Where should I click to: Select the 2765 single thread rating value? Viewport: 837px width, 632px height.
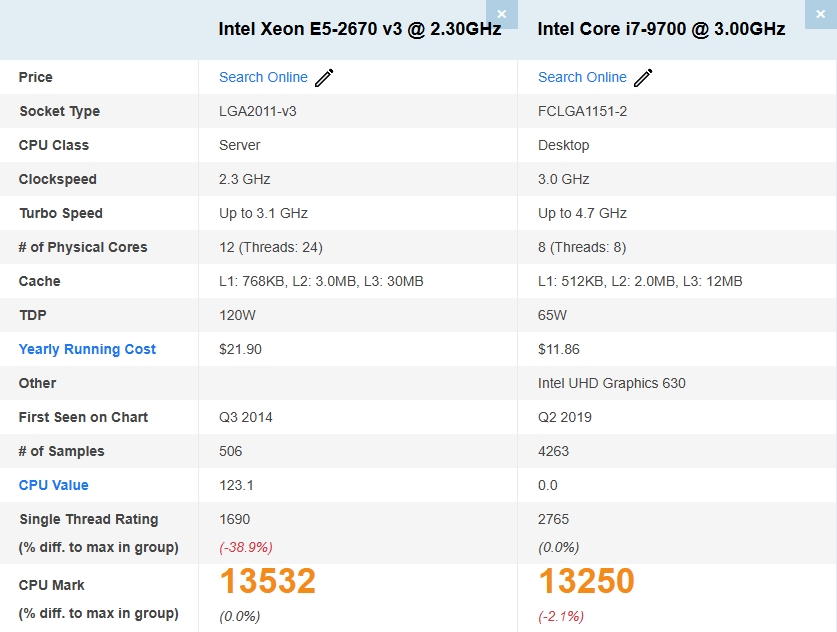click(x=554, y=519)
